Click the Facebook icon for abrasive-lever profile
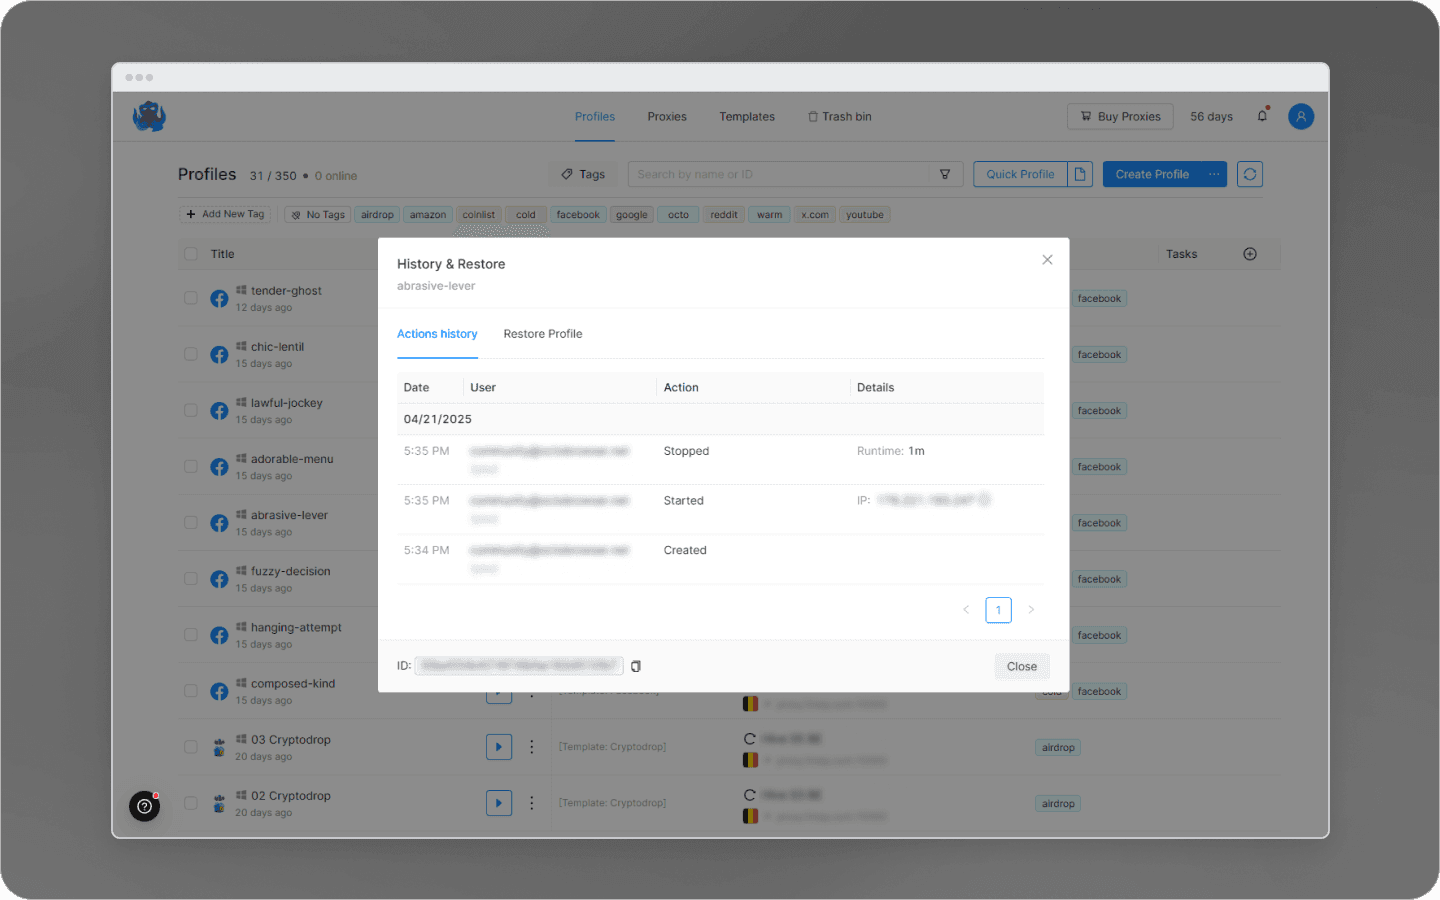The width and height of the screenshot is (1440, 900). click(219, 523)
